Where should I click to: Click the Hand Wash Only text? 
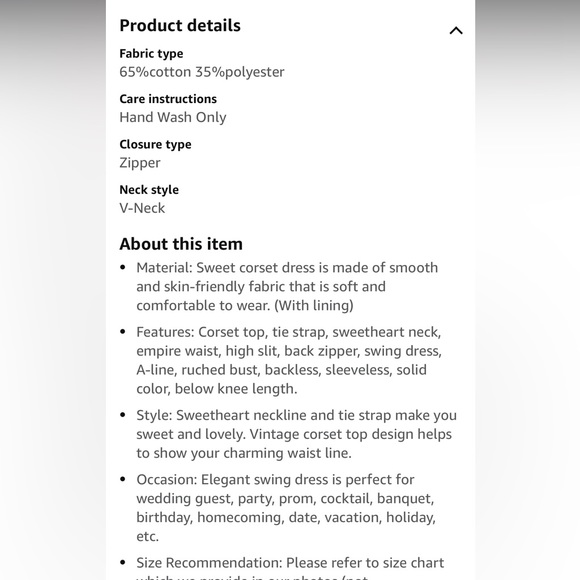pyautogui.click(x=173, y=117)
